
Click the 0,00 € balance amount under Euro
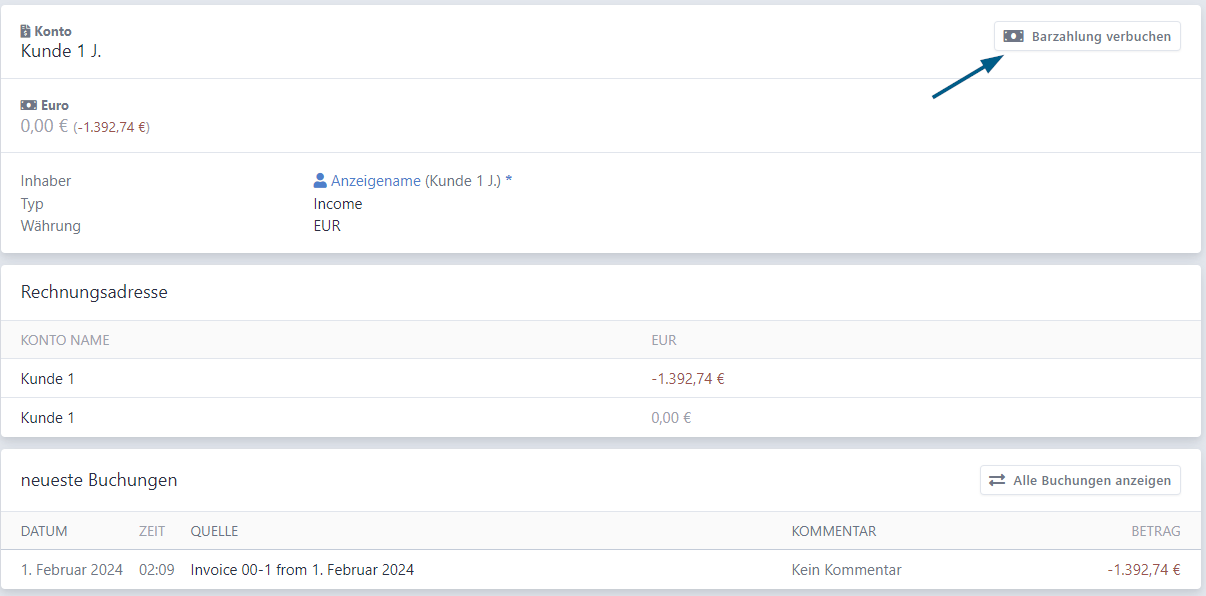click(44, 126)
